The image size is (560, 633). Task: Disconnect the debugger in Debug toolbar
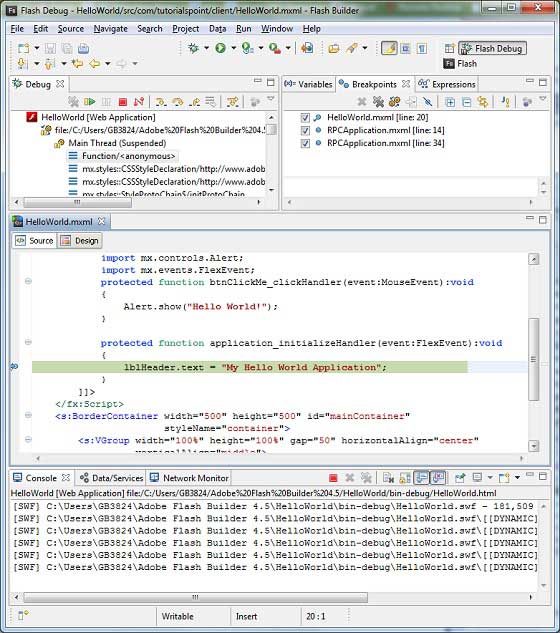click(139, 102)
